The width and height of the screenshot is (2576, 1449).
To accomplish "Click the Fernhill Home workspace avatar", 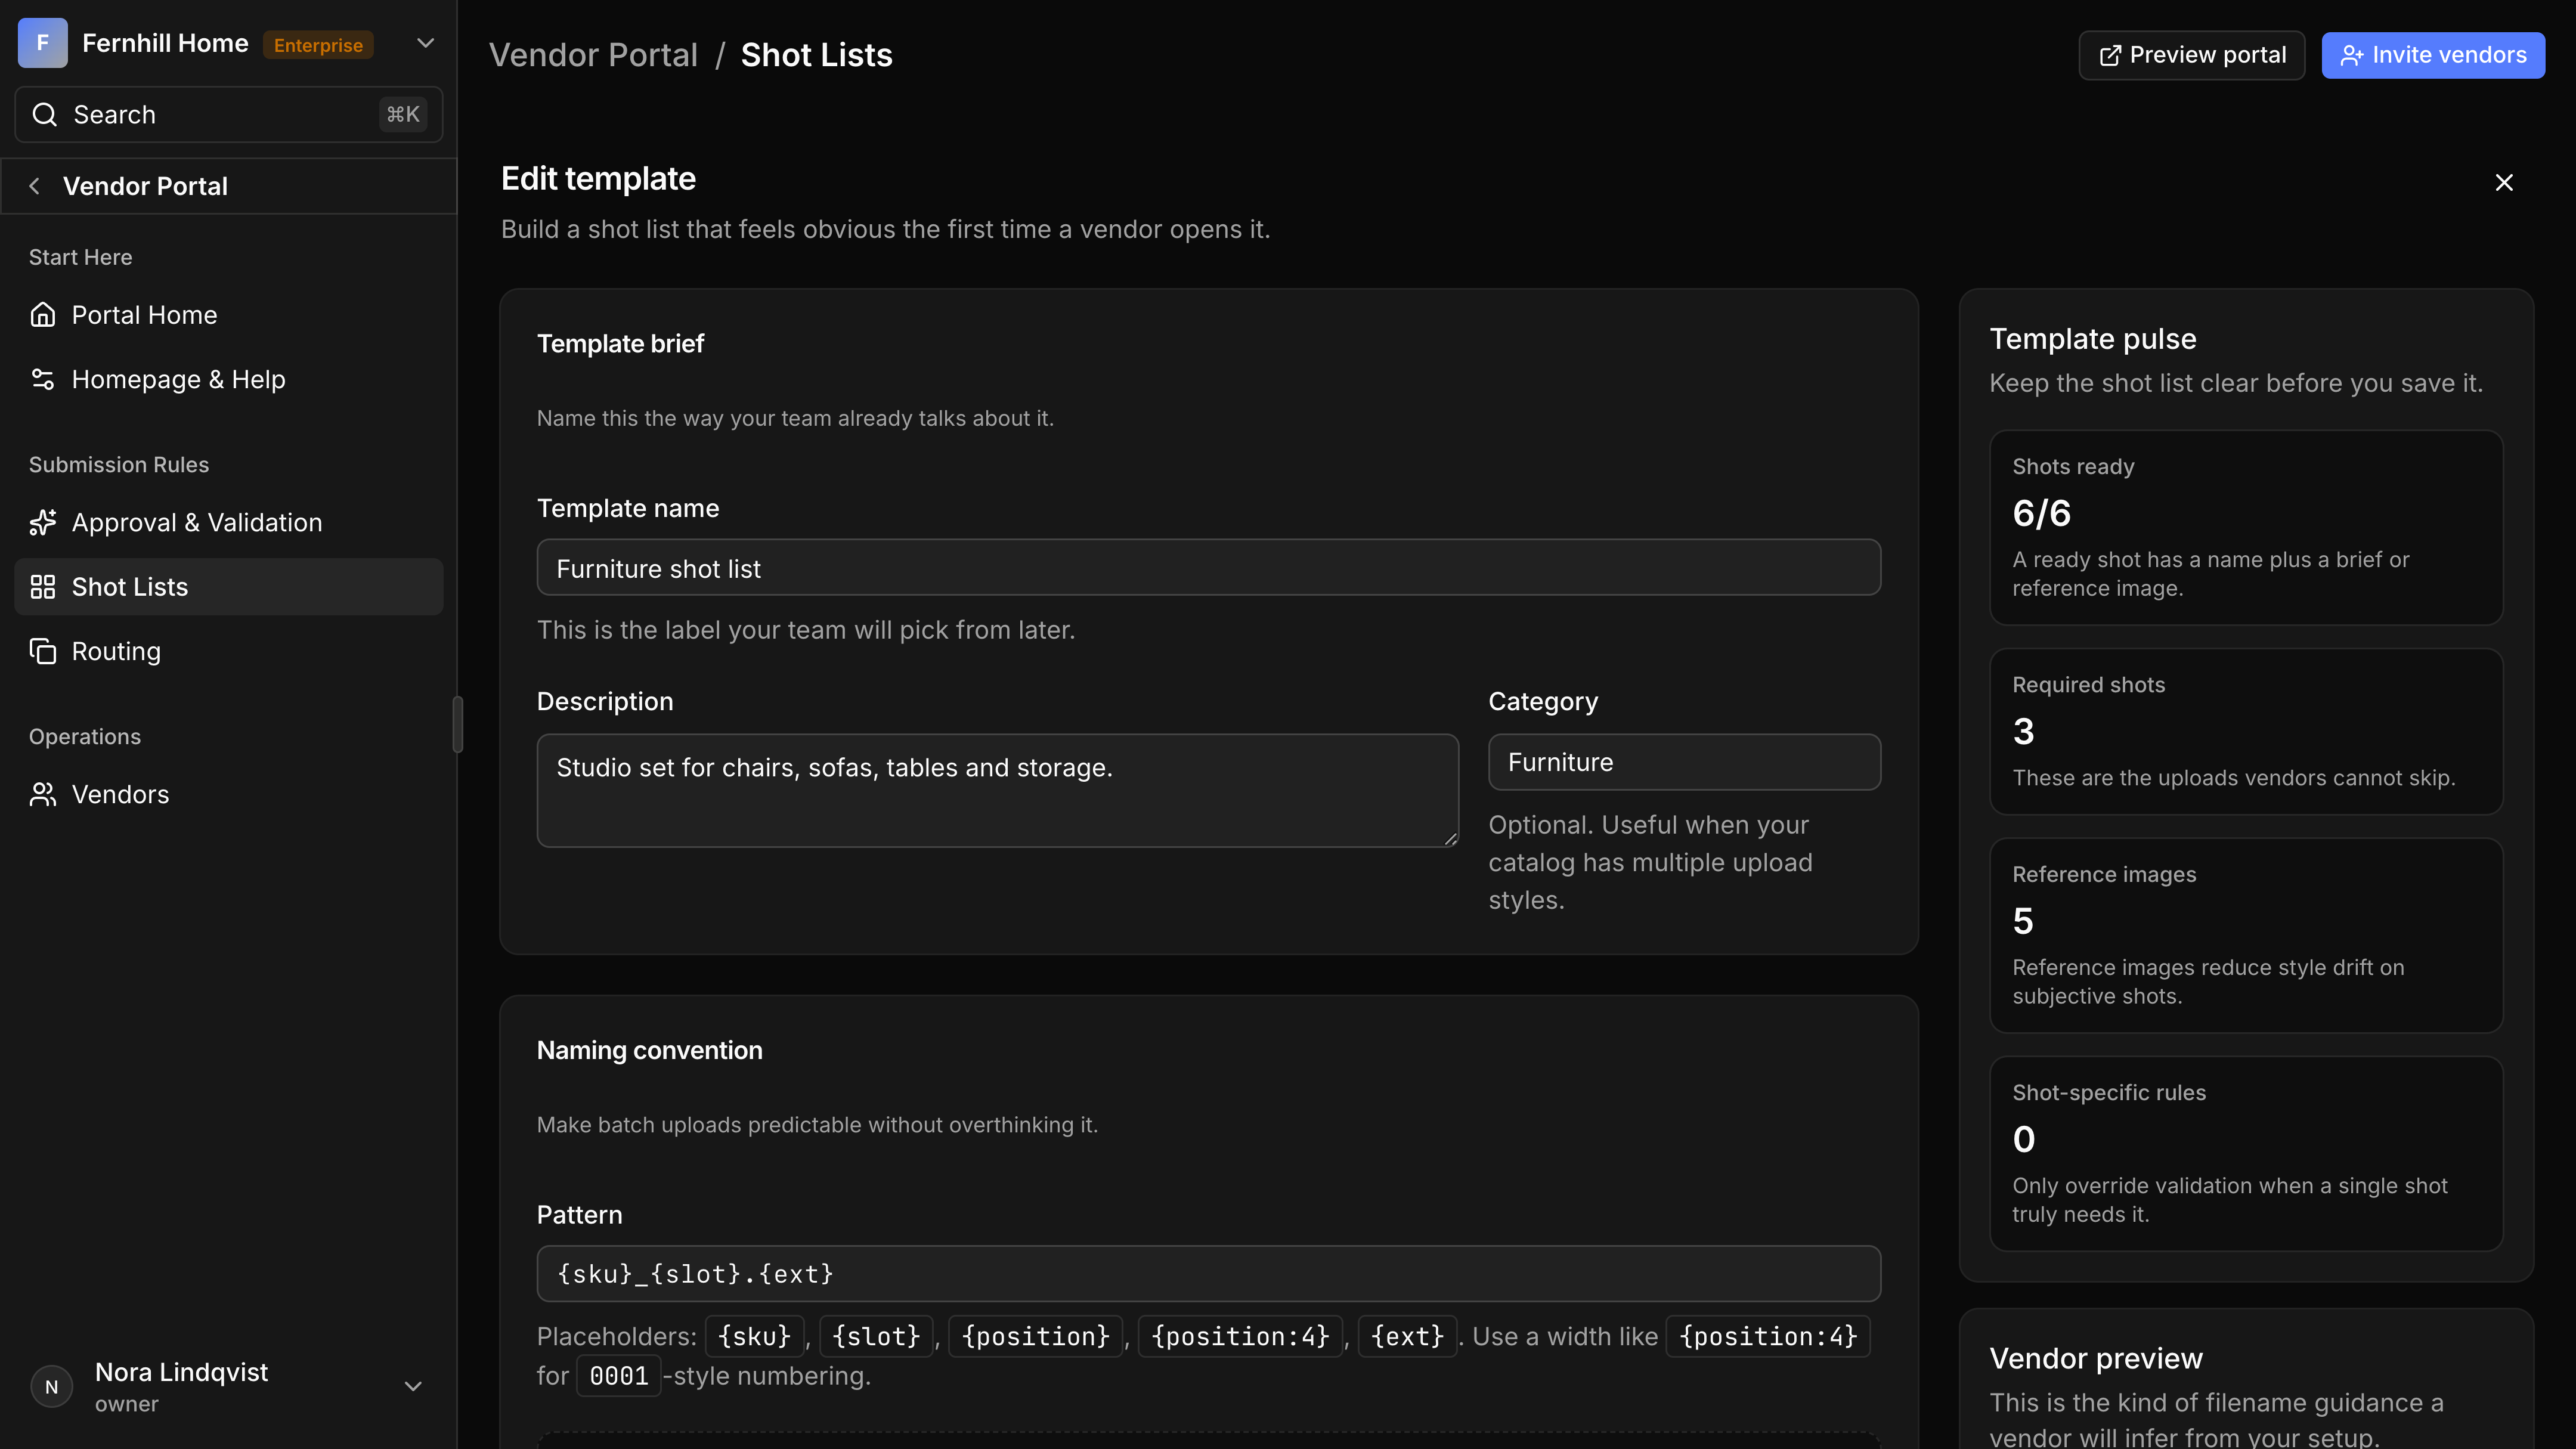I will [x=42, y=43].
